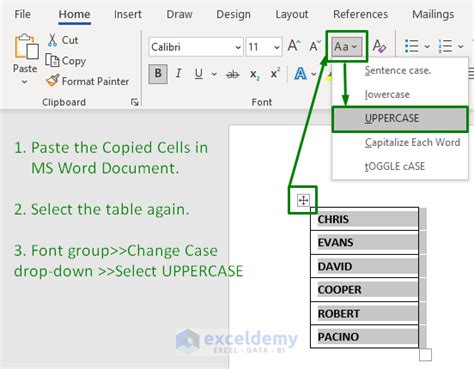Toggle Subscript formatting
This screenshot has width=474, height=369.
(254, 75)
